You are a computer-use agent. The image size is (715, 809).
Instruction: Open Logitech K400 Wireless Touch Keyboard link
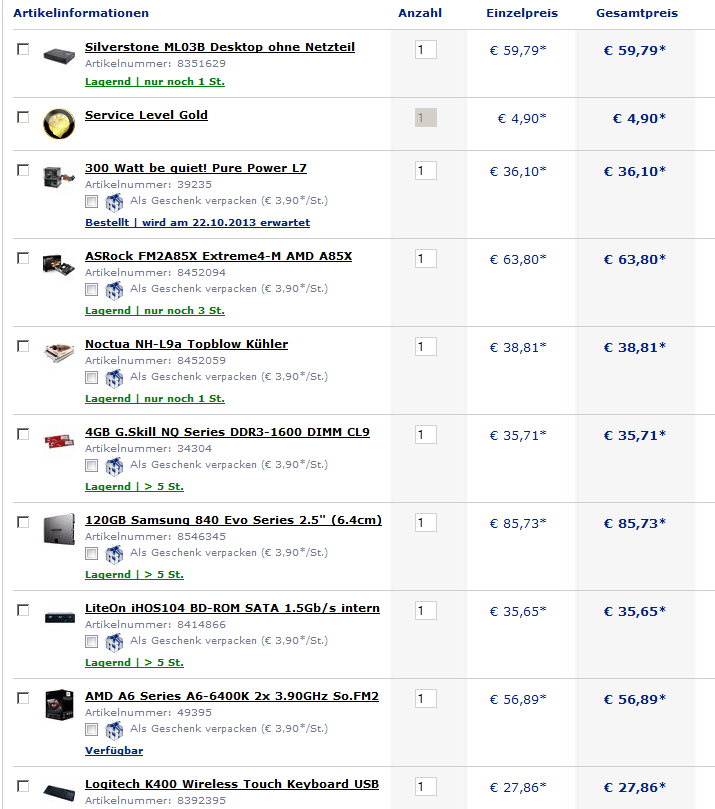(x=232, y=784)
